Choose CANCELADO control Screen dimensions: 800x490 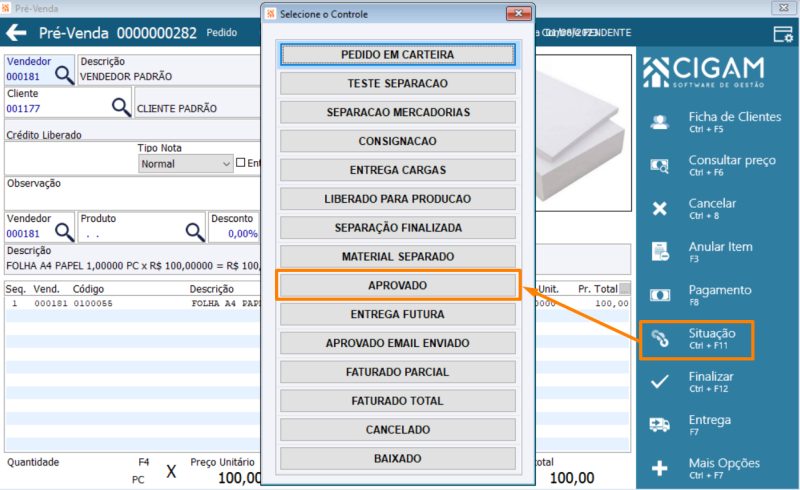coord(397,429)
